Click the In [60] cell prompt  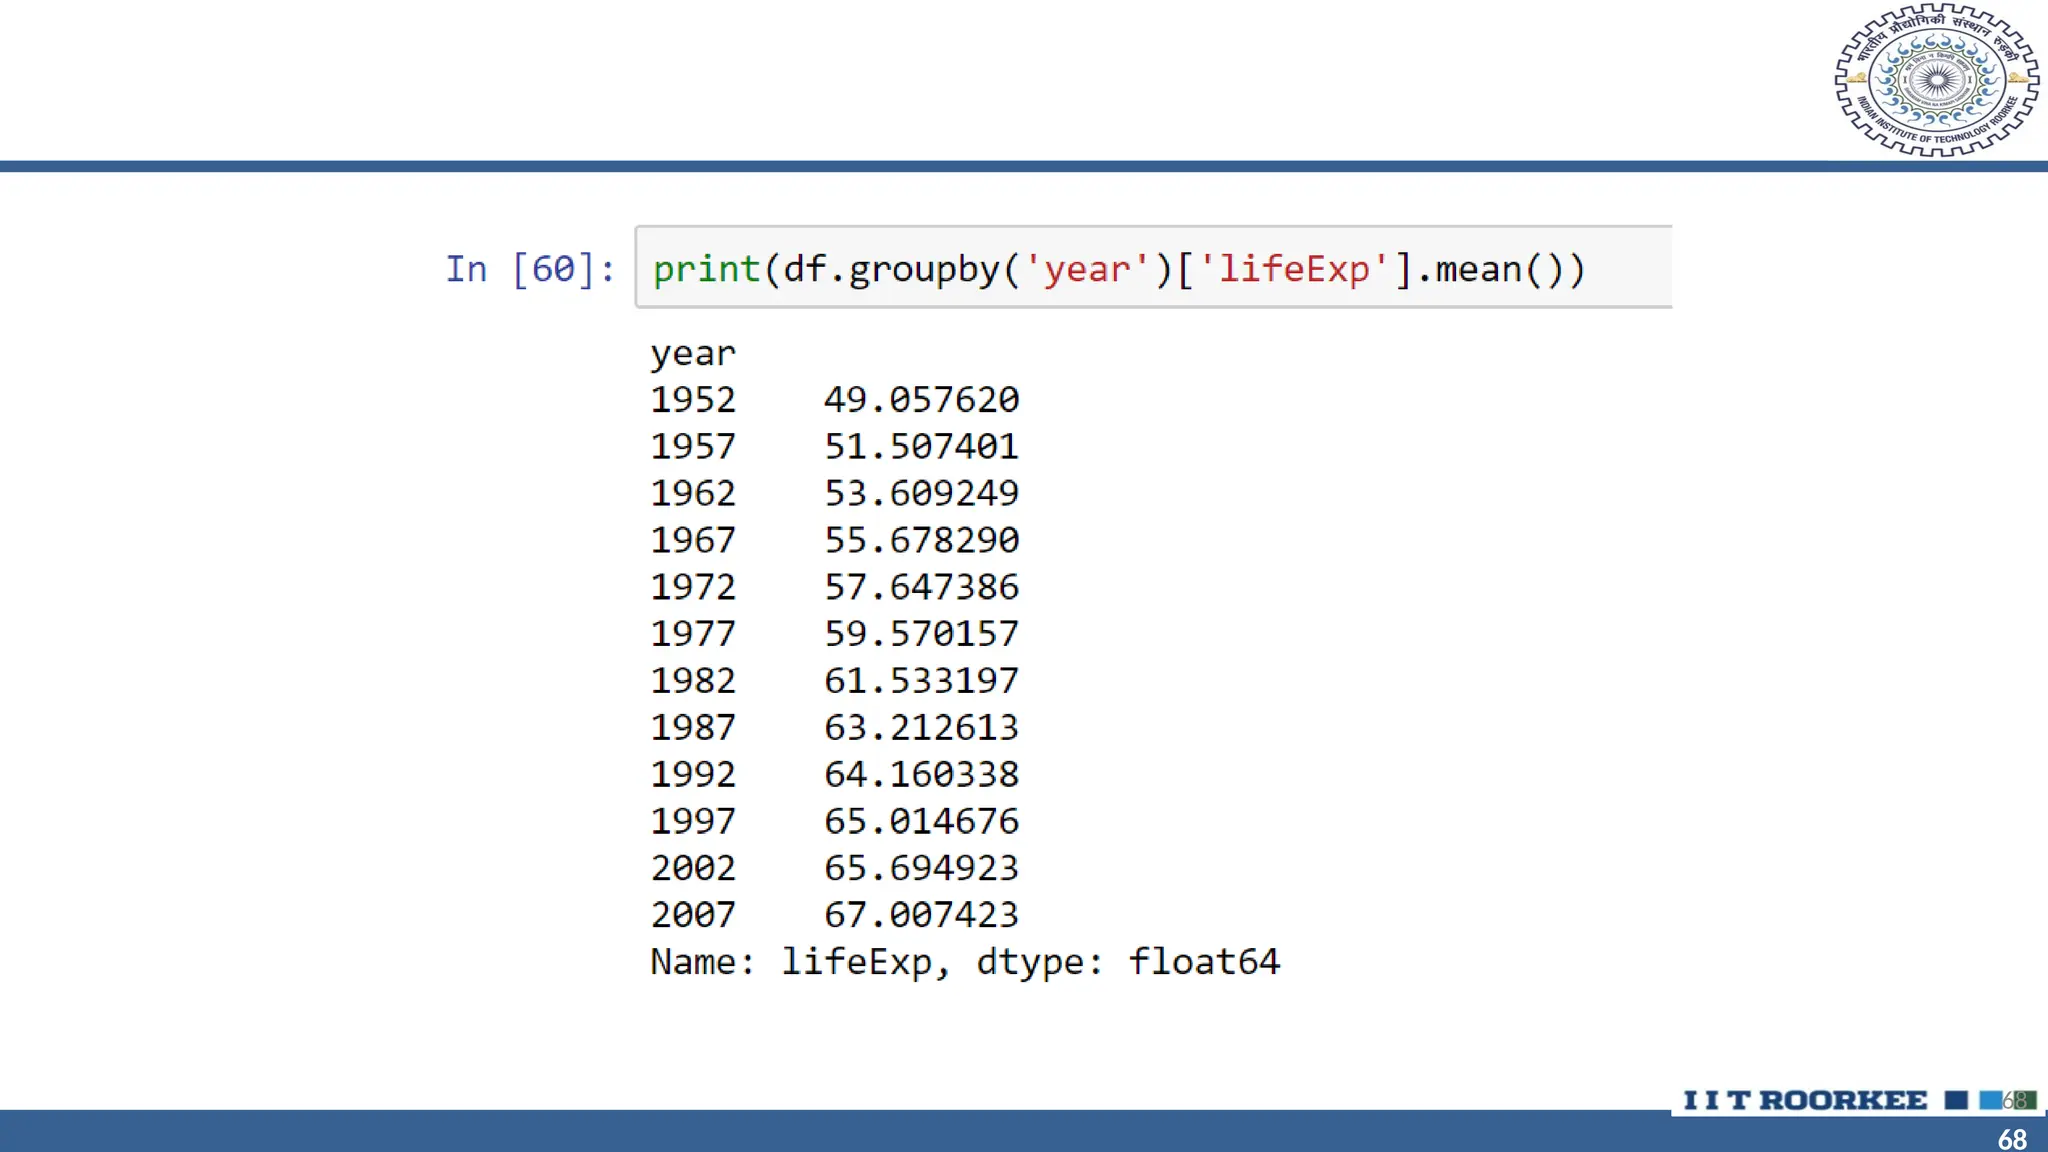coord(530,269)
